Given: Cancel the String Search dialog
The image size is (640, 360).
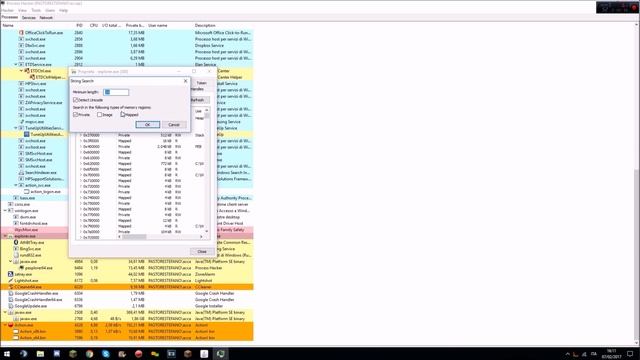Looking at the screenshot, I should point(174,124).
